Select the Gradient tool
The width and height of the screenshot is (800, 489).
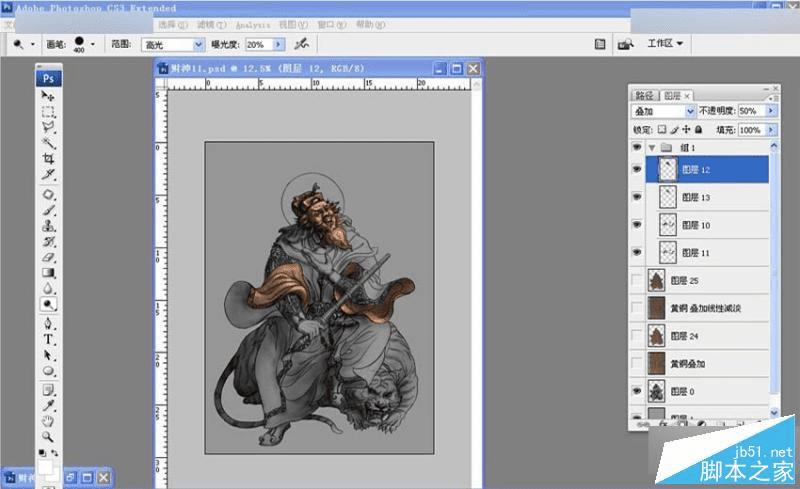click(x=48, y=273)
